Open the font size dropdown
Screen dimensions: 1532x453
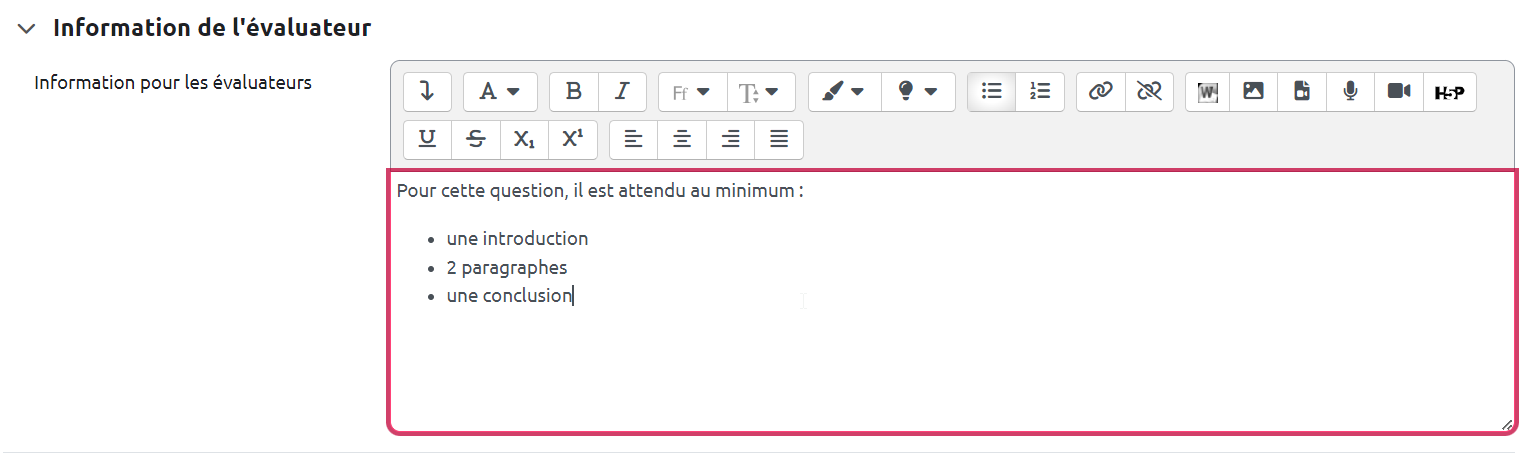760,92
